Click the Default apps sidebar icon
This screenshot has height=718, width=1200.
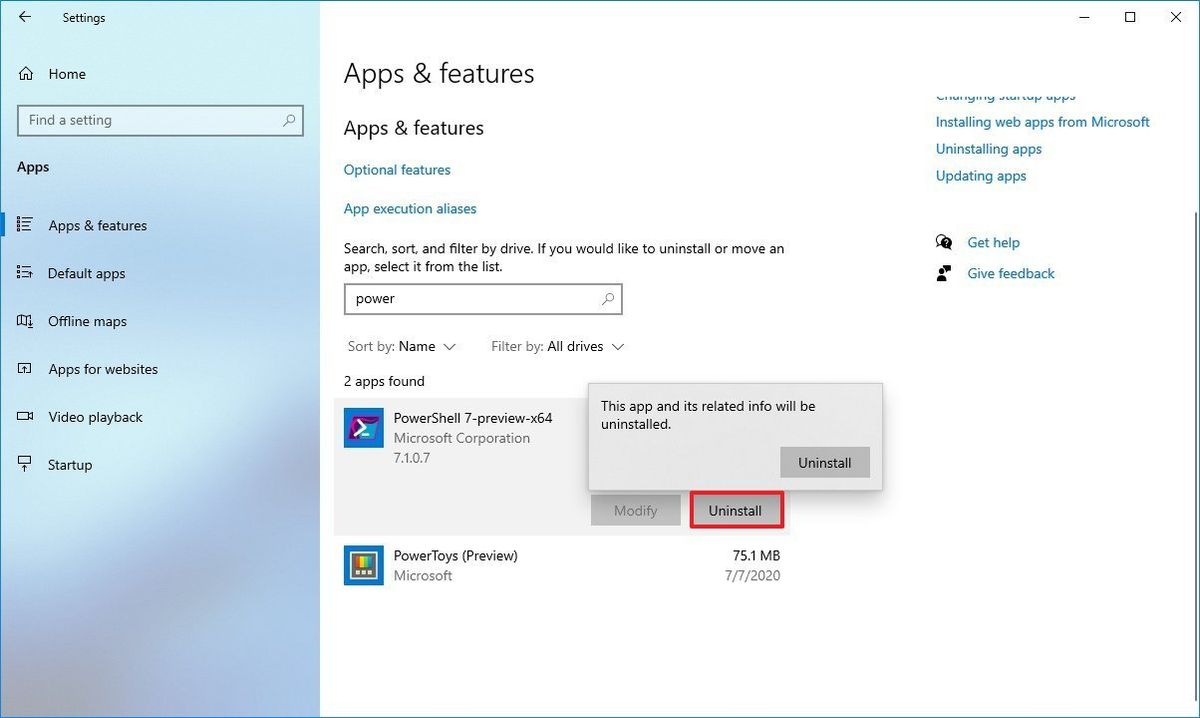[x=26, y=273]
